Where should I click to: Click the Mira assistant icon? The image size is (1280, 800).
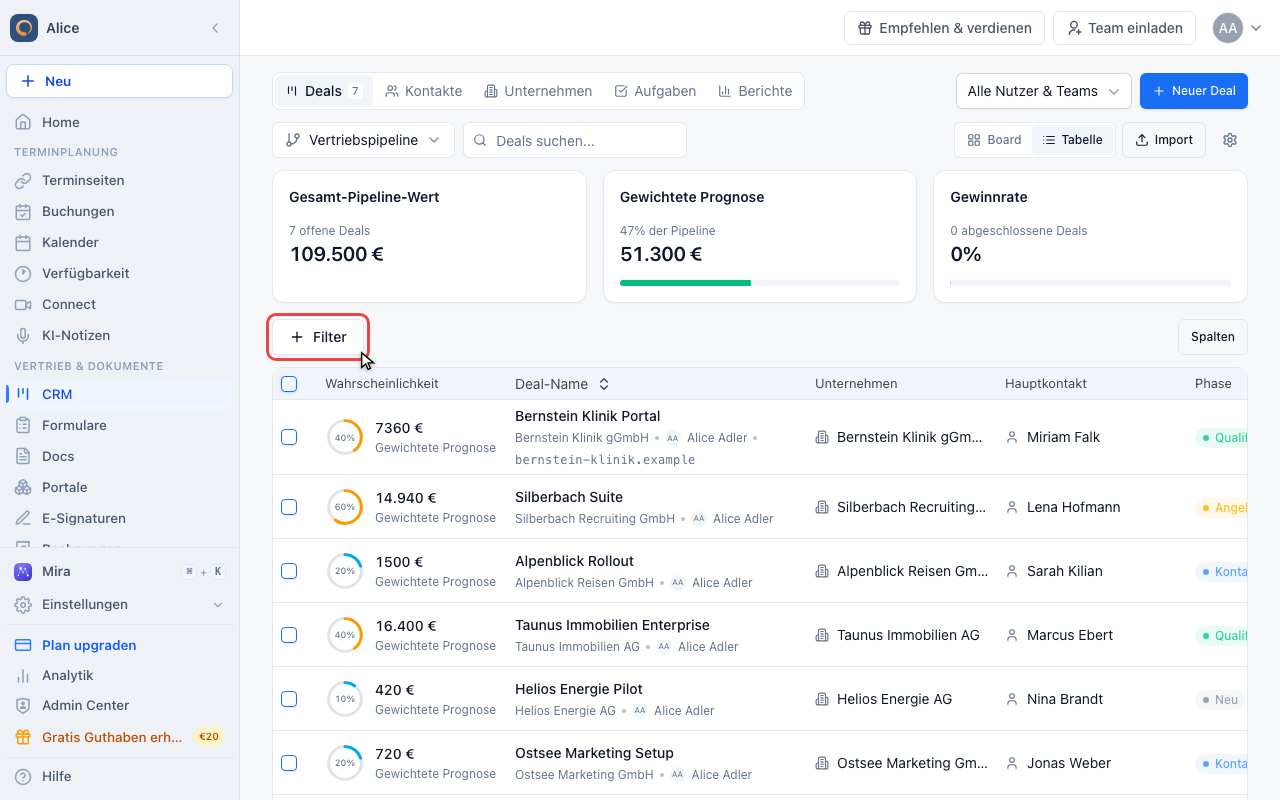coord(23,572)
